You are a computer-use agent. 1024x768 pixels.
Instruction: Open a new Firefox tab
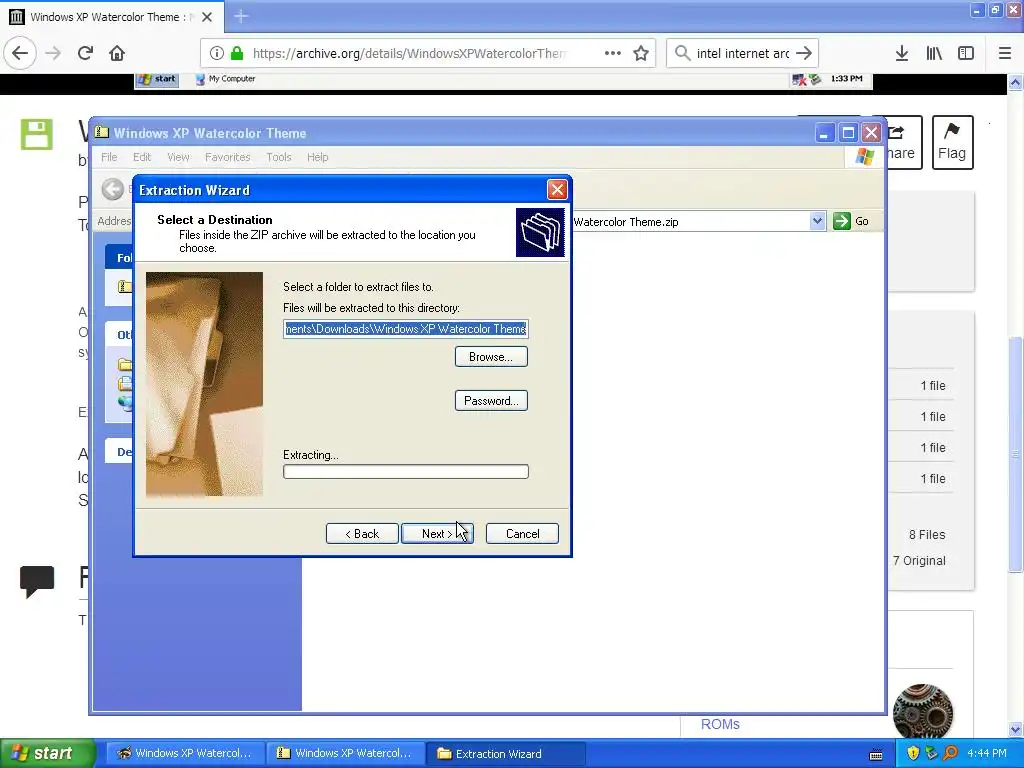coord(240,16)
